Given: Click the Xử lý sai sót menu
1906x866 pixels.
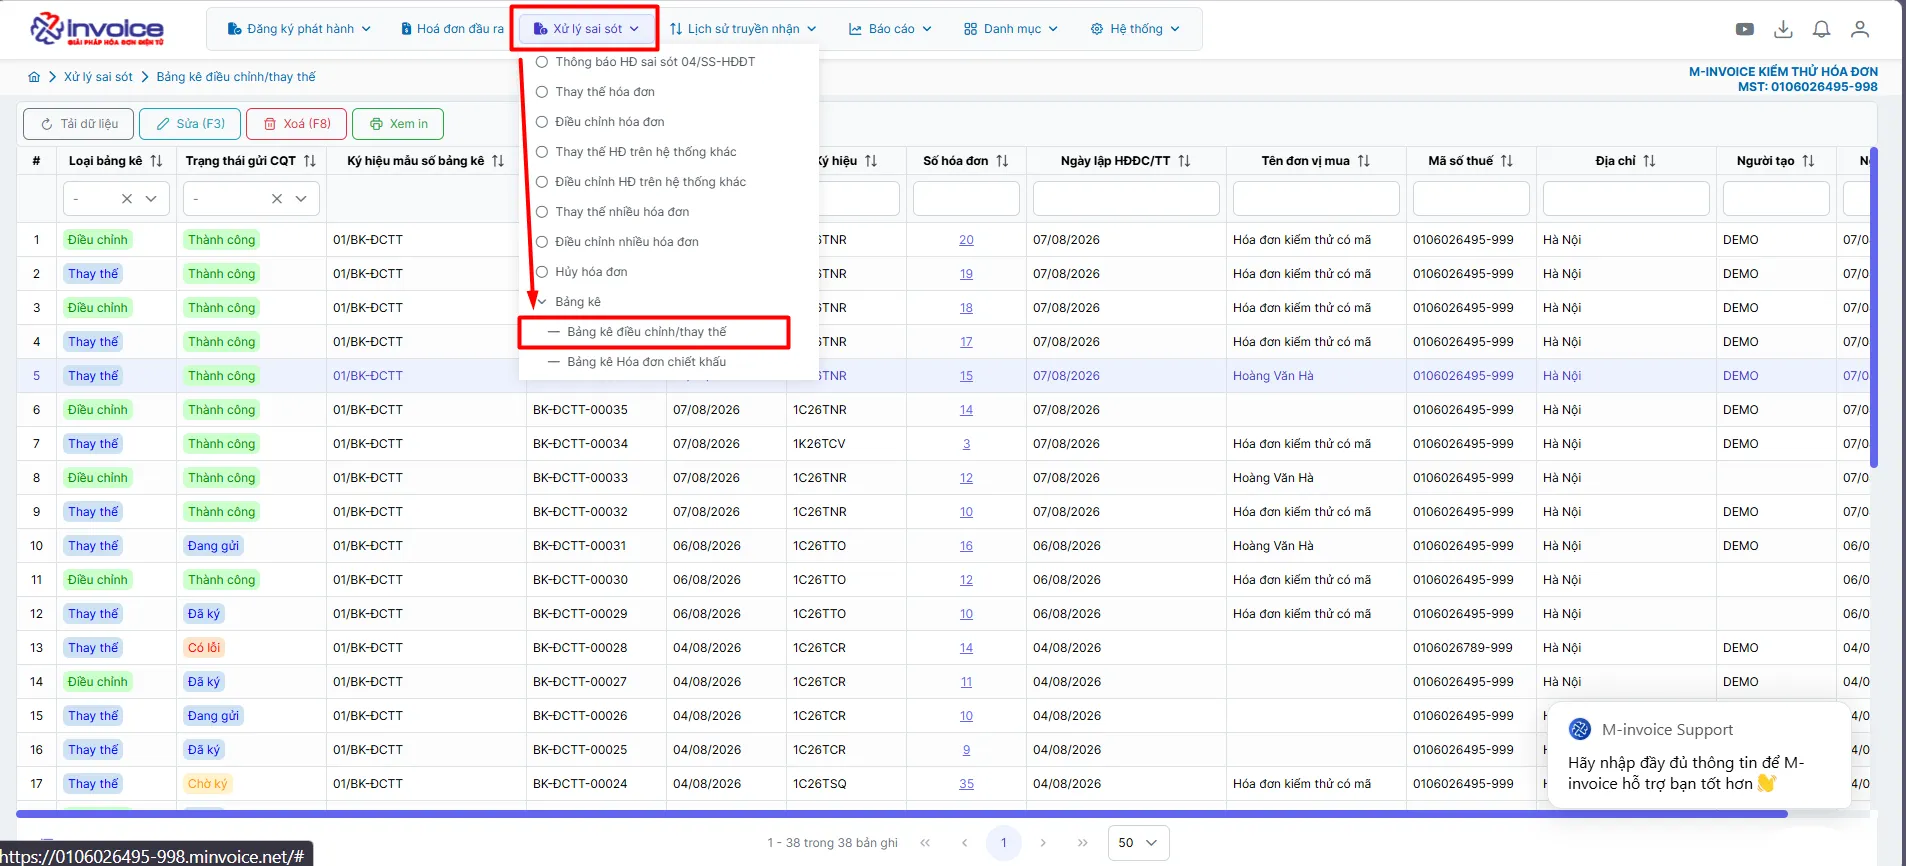Looking at the screenshot, I should 586,29.
